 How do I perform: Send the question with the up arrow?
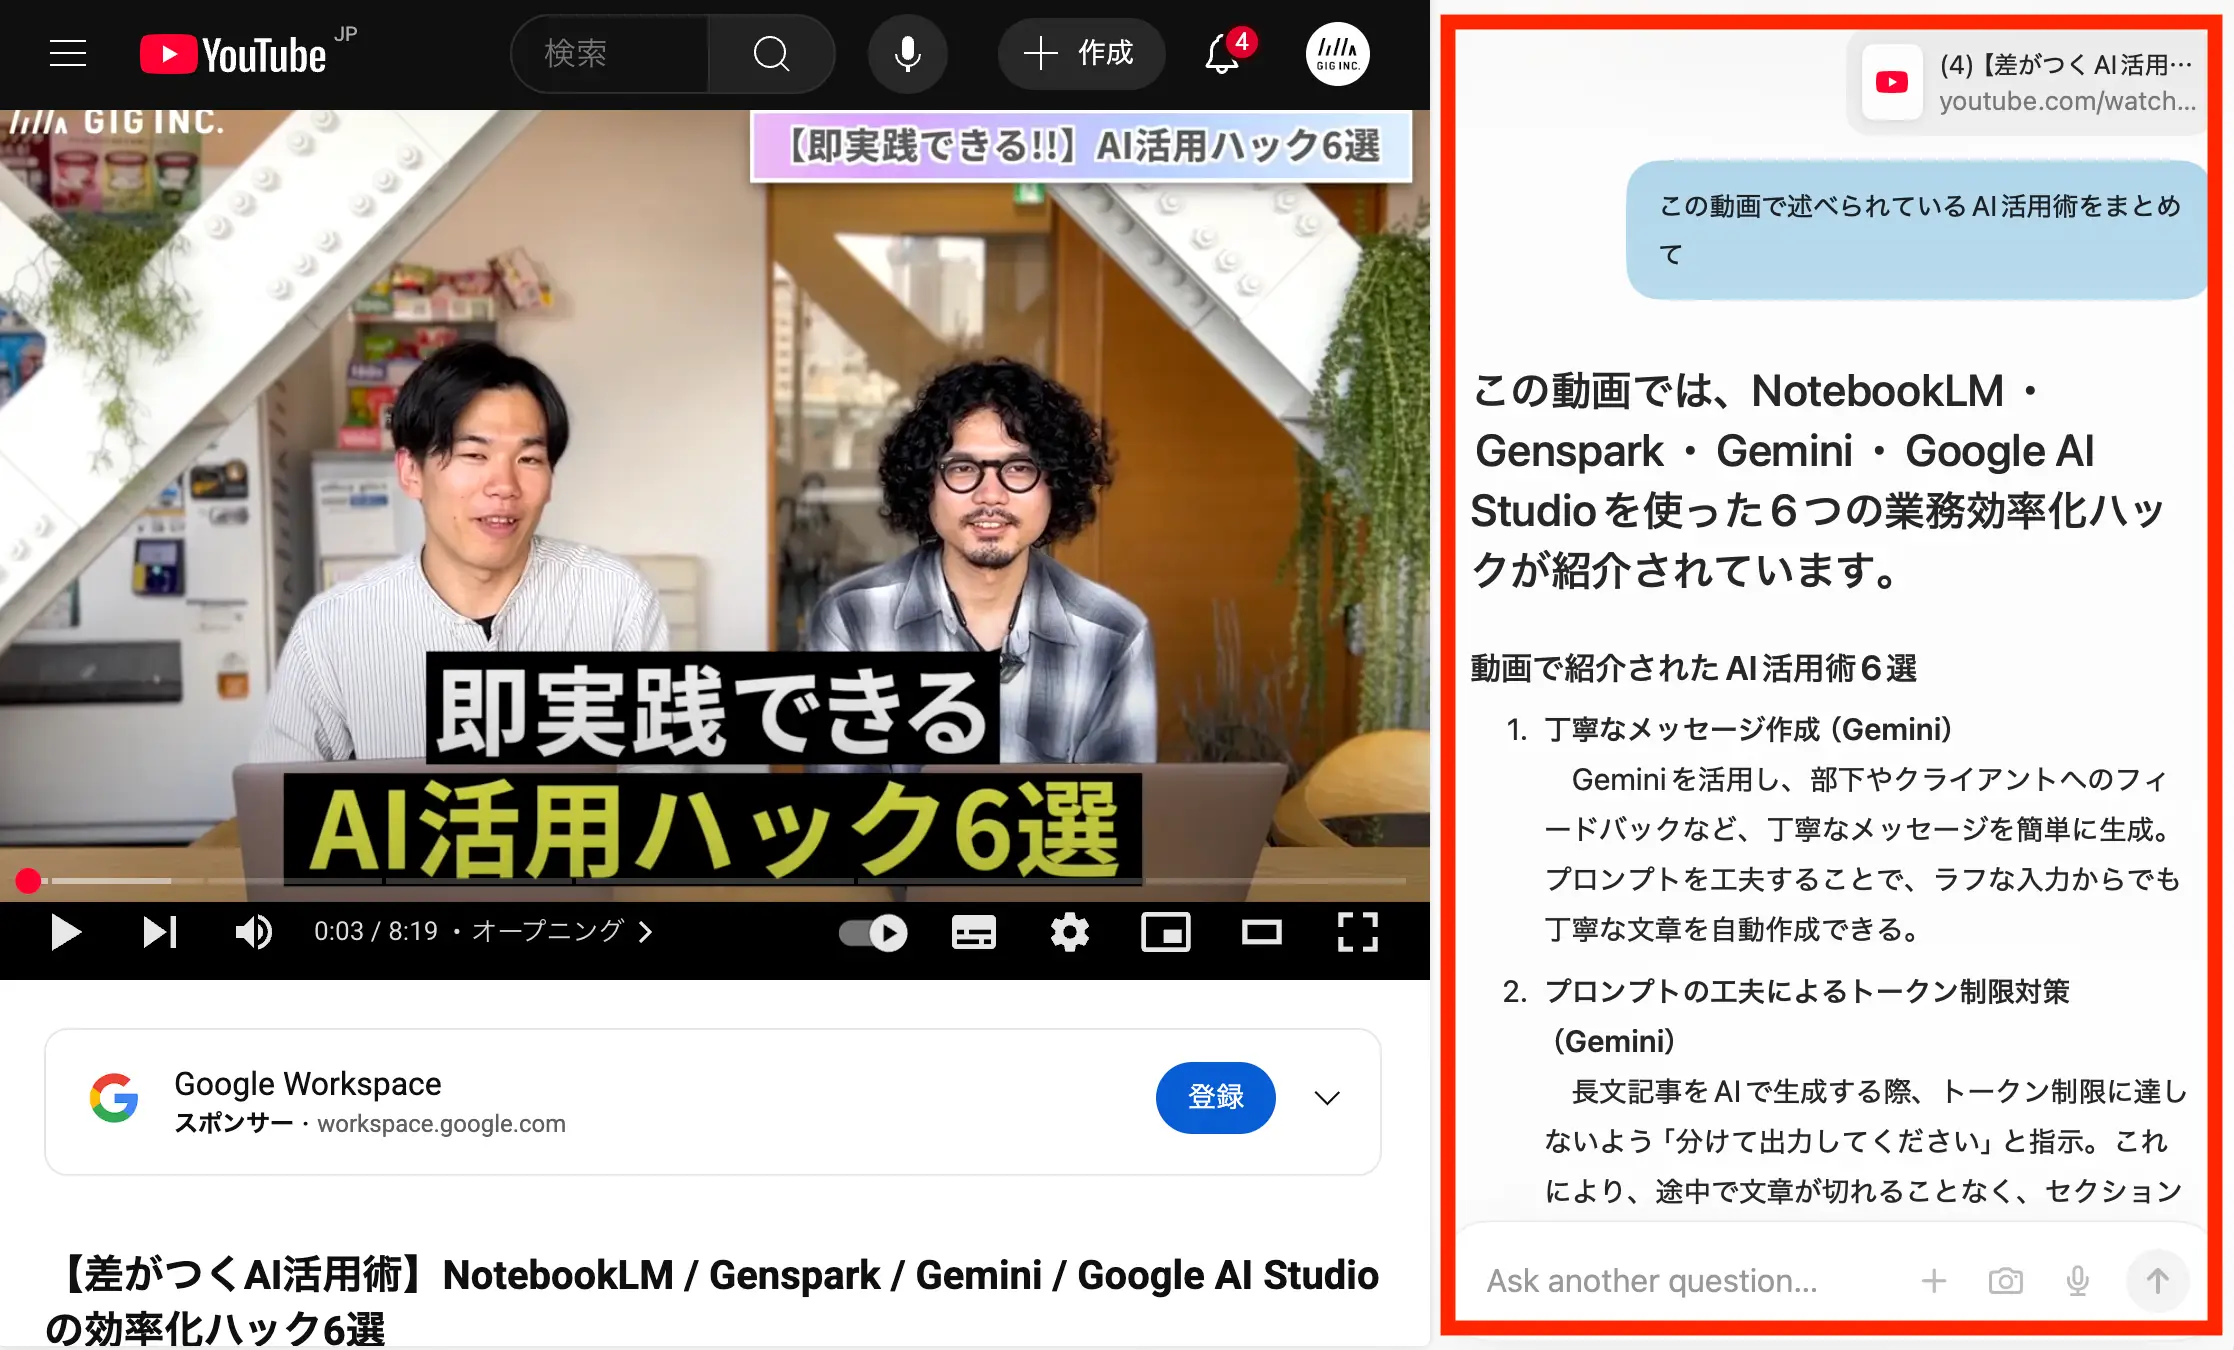point(2157,1281)
